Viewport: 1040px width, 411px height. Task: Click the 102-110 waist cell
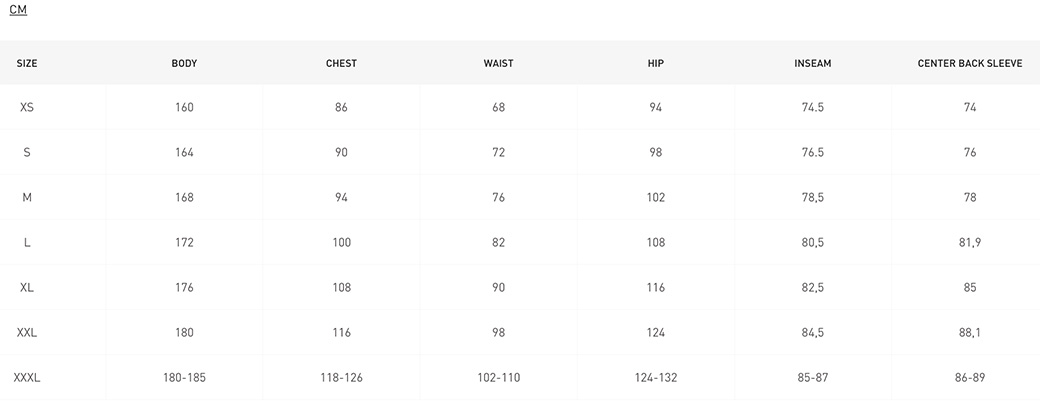[x=498, y=378]
